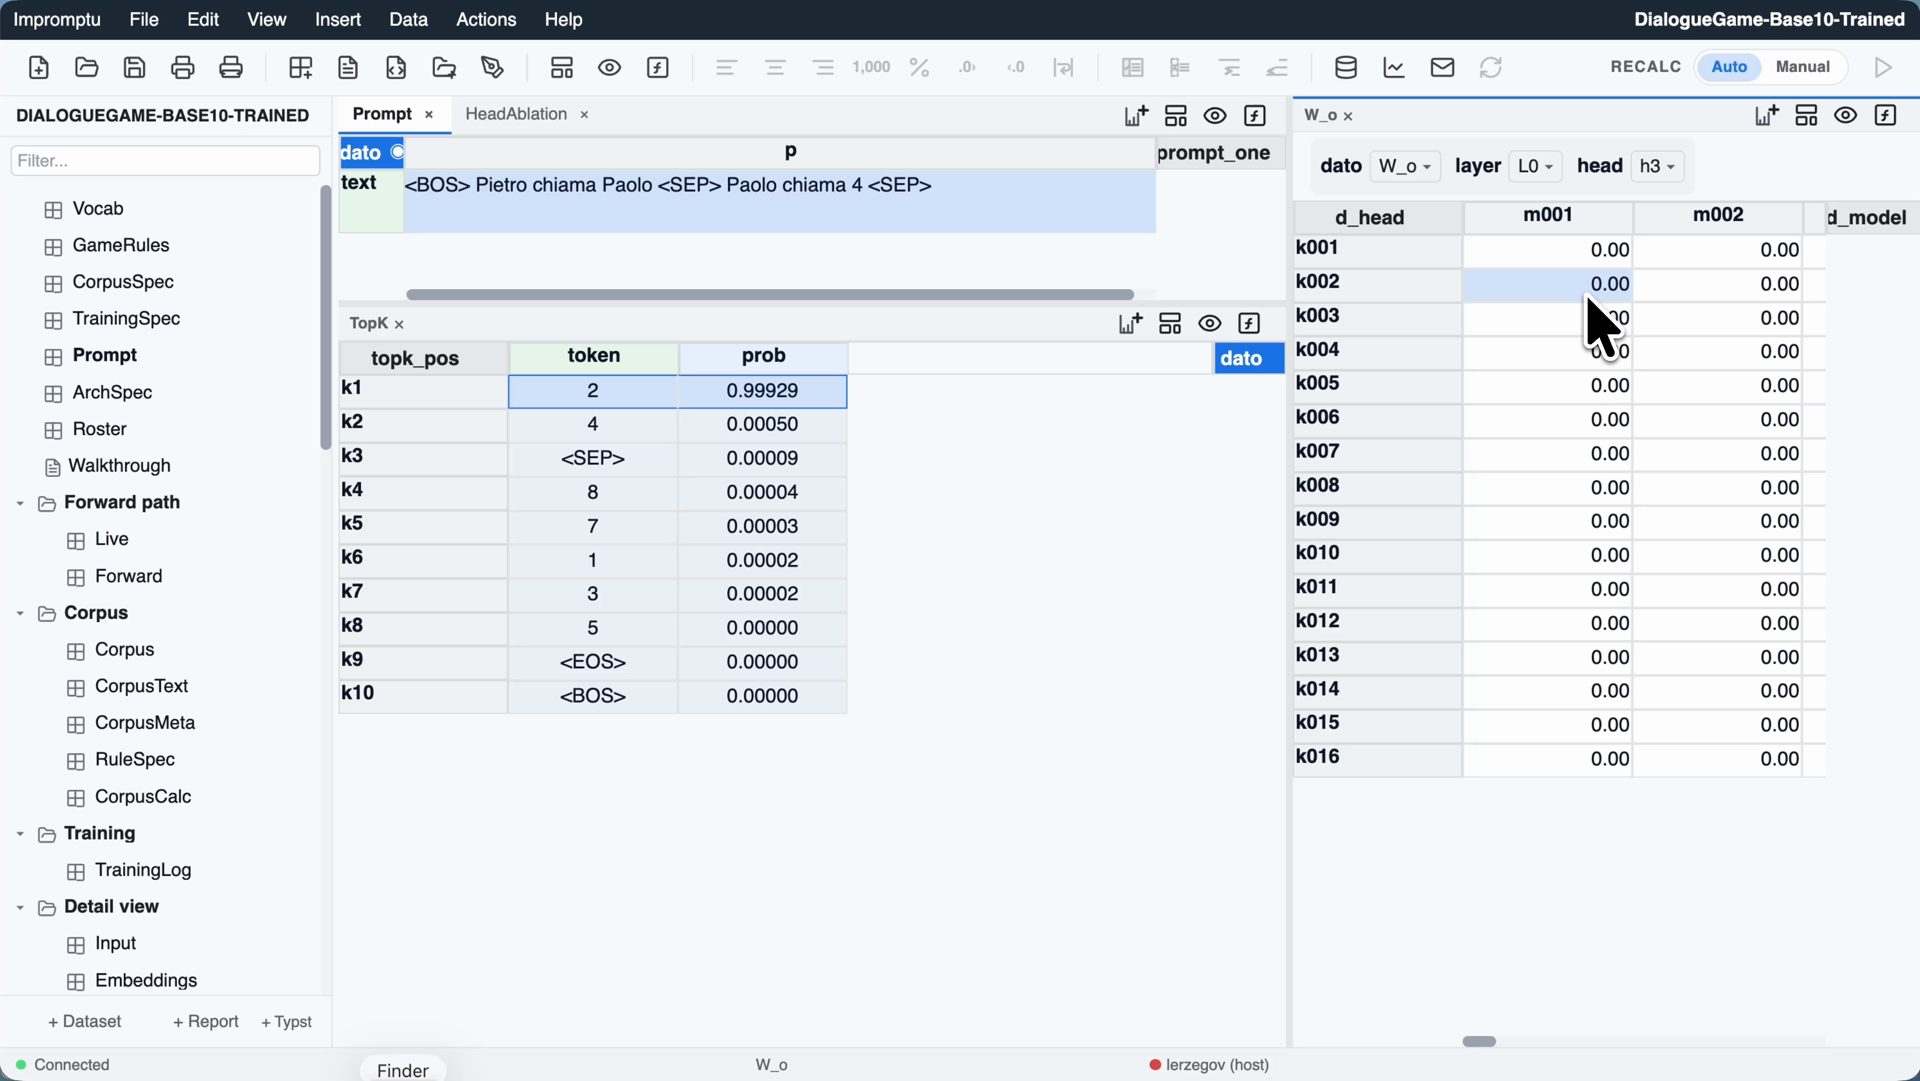Image resolution: width=1920 pixels, height=1081 pixels.
Task: Click the new dataset grid-plus icon
Action: coord(300,67)
